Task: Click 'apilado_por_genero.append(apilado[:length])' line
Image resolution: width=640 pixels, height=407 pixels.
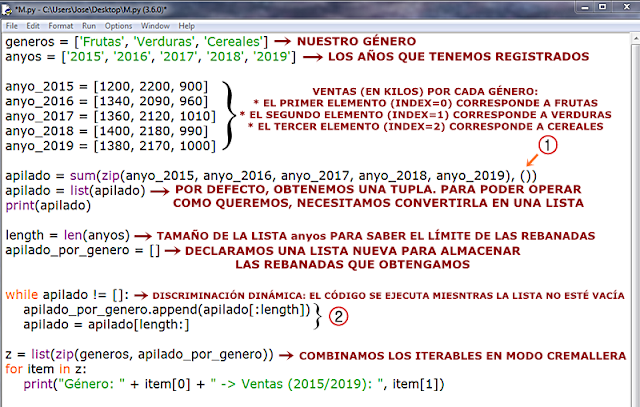Action: coord(167,310)
